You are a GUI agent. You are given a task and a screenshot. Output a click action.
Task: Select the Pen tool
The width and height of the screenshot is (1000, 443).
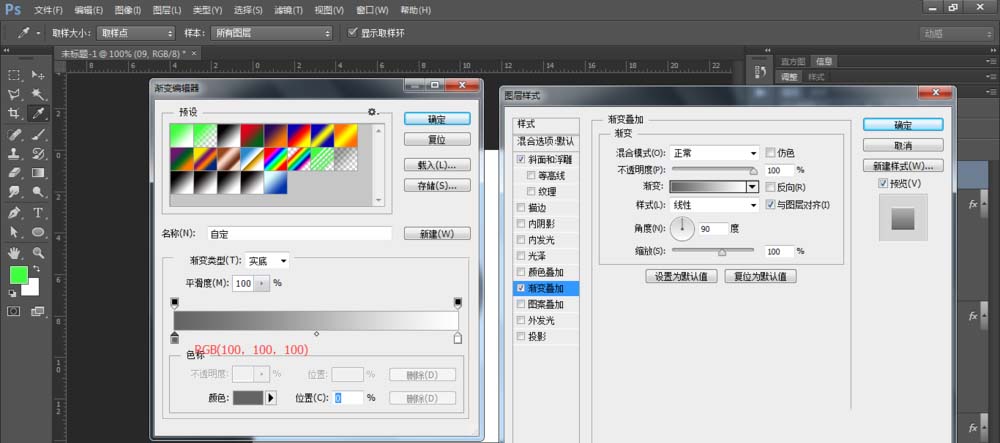(15, 213)
